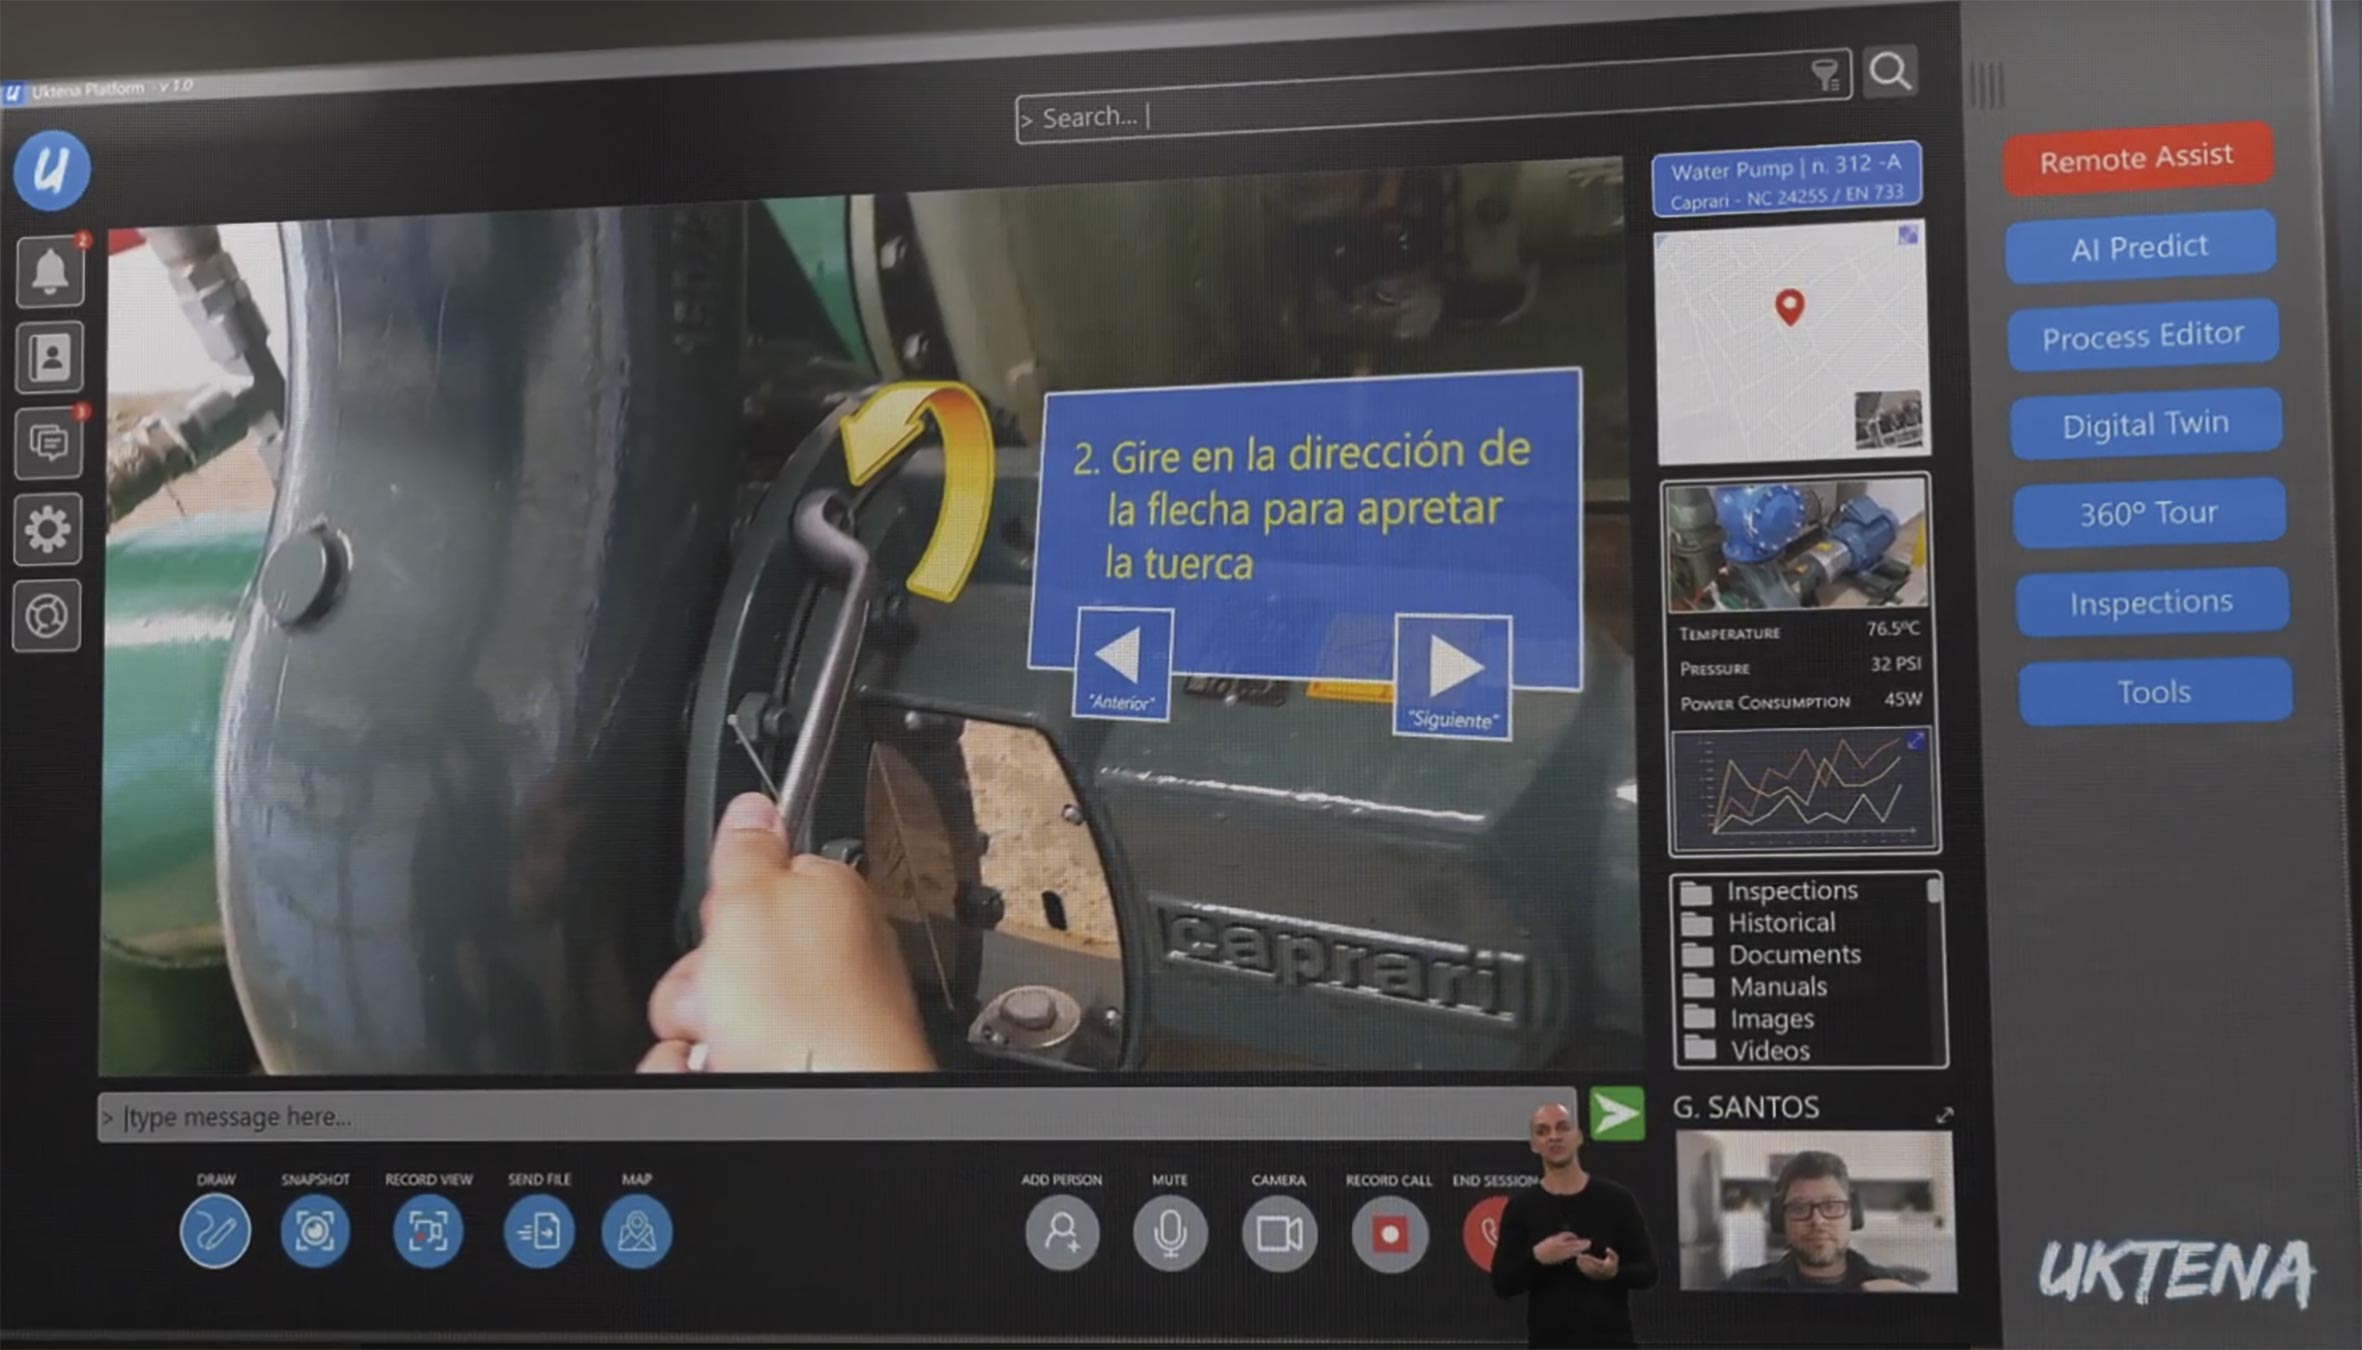Expand the map with corner icon
This screenshot has height=1350, width=2362.
pyautogui.click(x=1908, y=235)
